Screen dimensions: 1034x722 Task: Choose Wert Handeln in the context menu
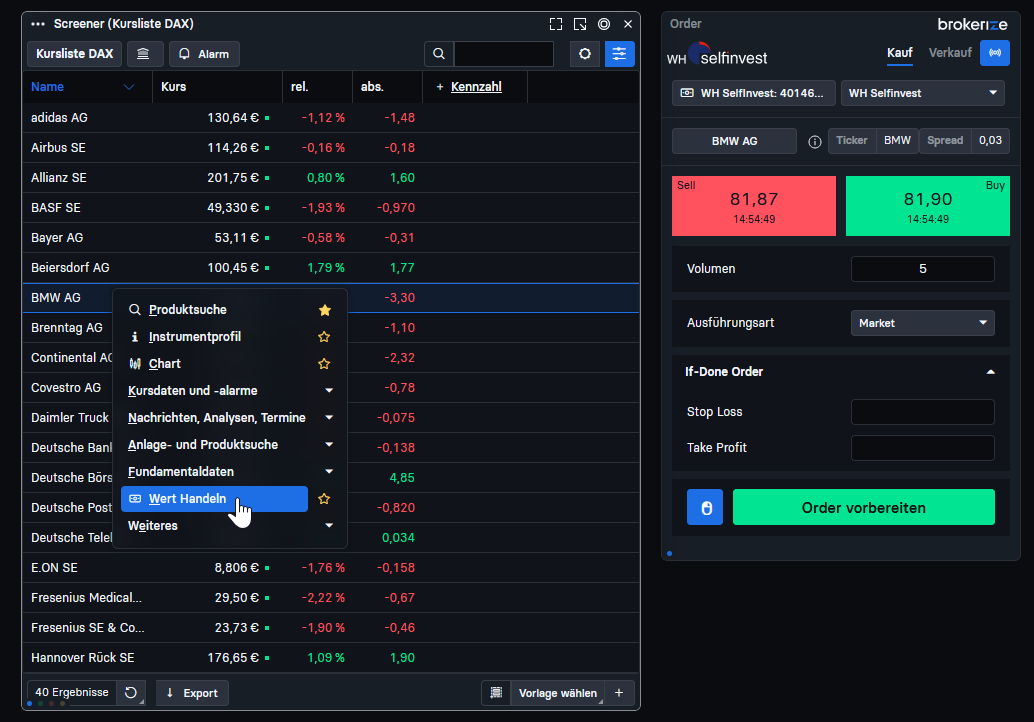coord(214,499)
